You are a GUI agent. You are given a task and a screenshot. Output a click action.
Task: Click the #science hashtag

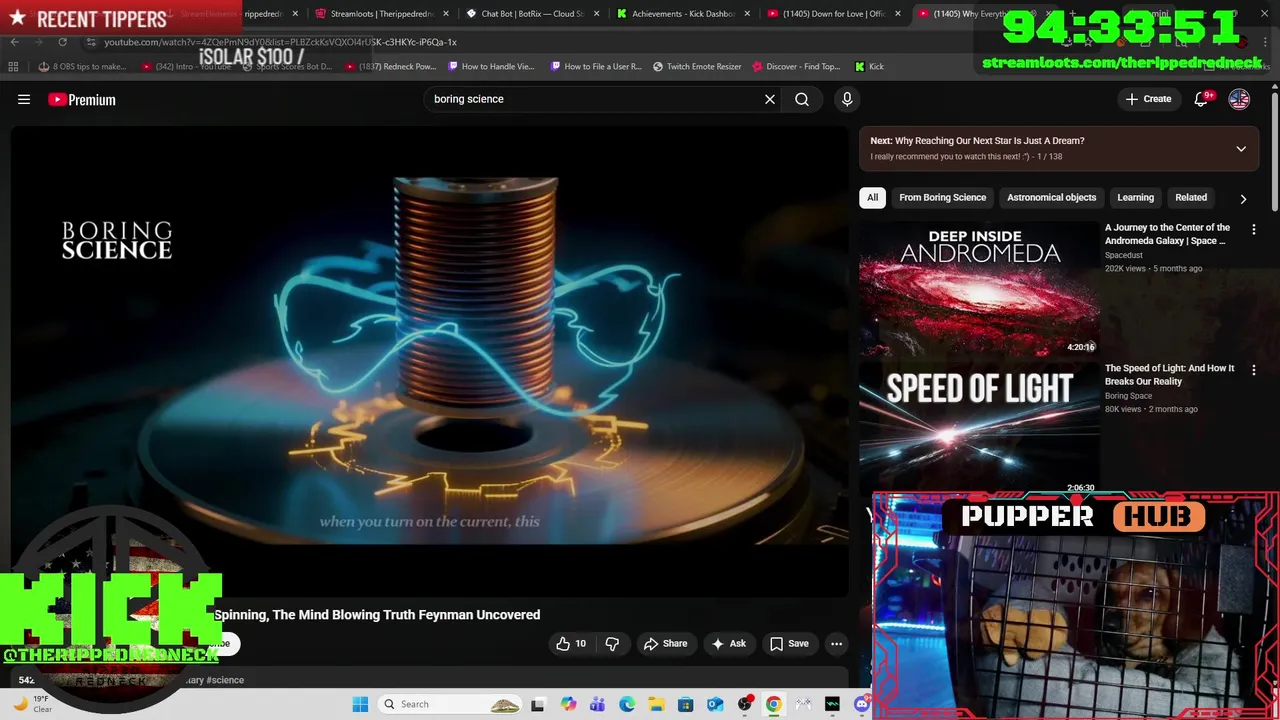(224, 680)
